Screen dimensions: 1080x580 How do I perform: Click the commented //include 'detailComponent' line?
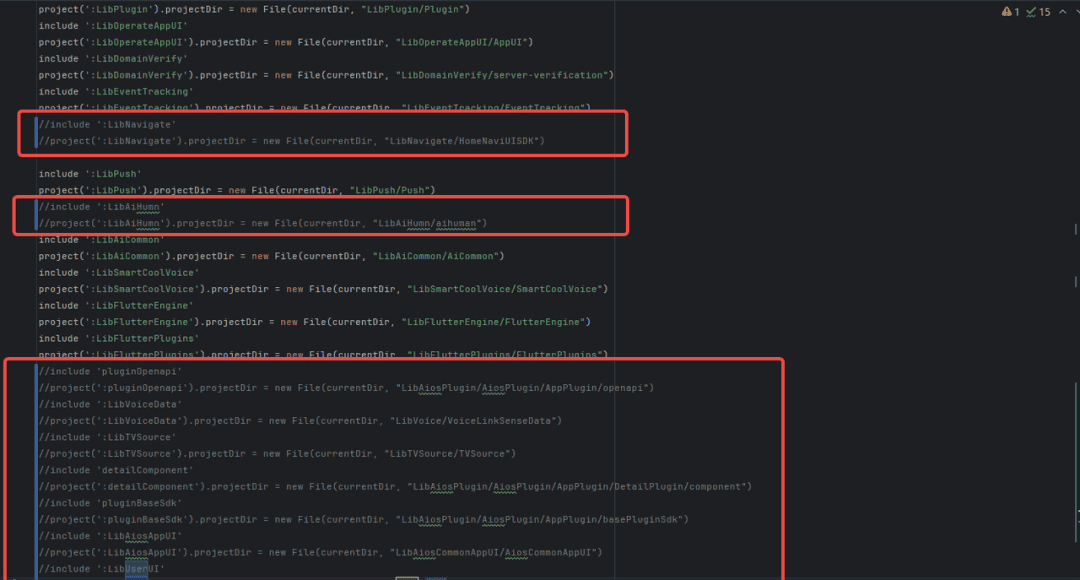[x=116, y=470]
